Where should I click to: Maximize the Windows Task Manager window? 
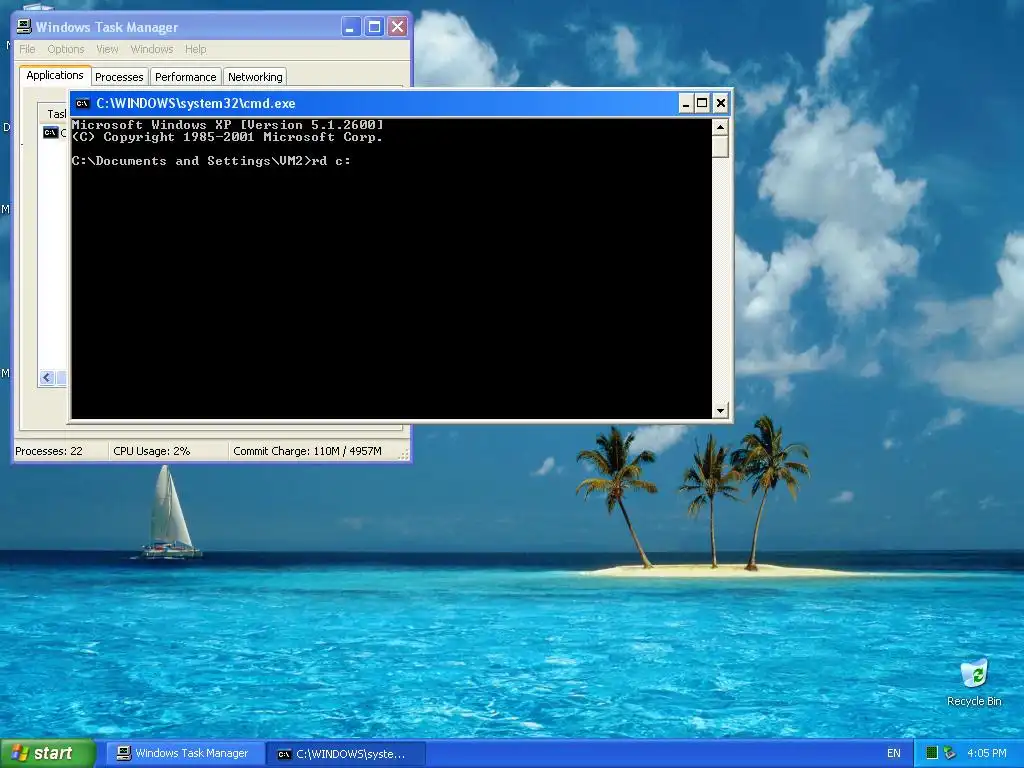click(x=374, y=27)
